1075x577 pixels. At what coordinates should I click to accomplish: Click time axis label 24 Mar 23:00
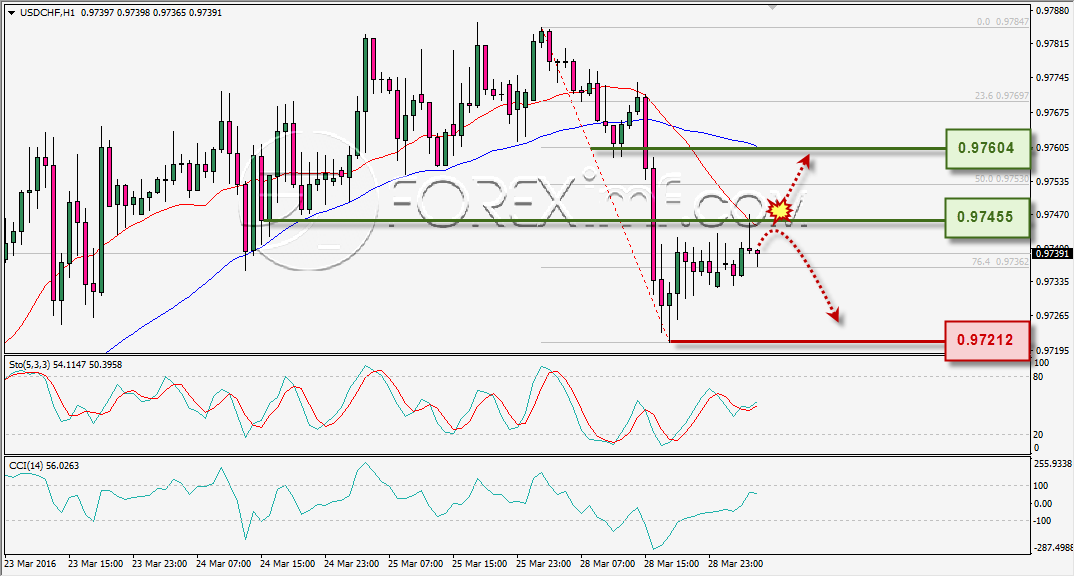click(351, 563)
